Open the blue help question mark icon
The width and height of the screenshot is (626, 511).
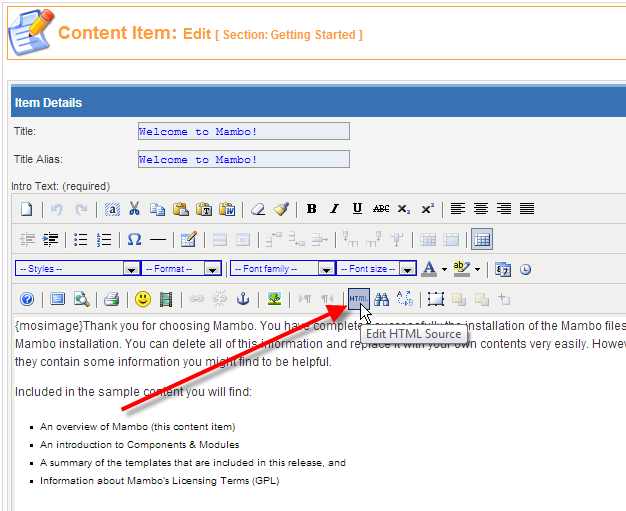pos(27,298)
